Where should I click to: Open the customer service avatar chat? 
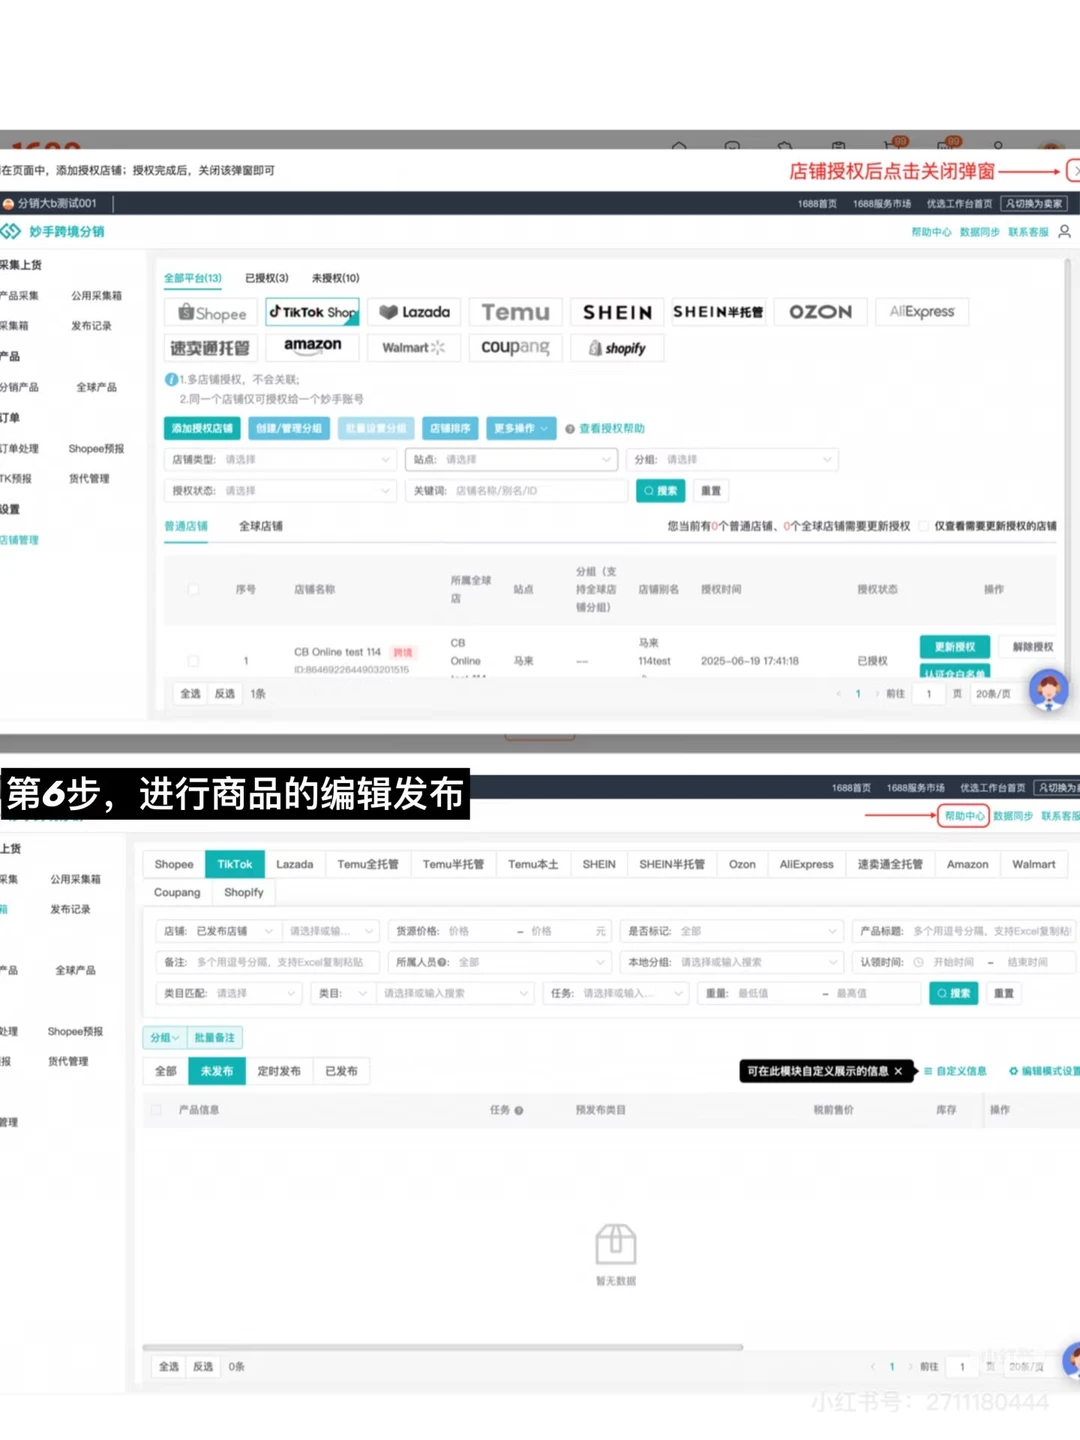pos(1048,691)
